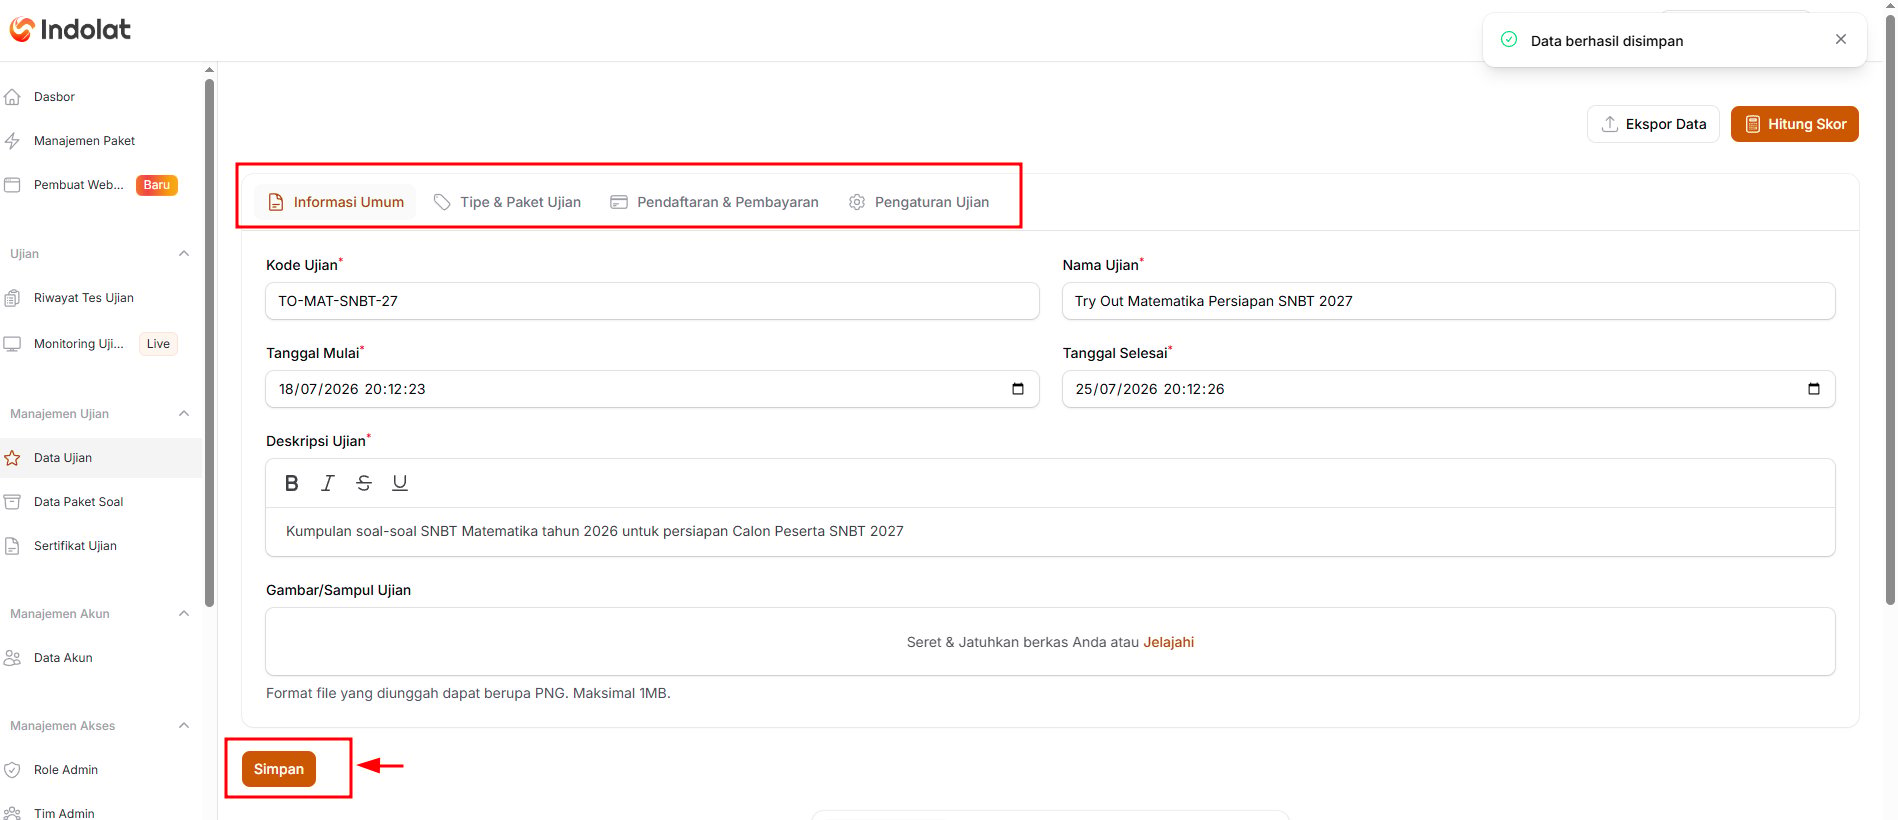Open calendar picker for Tanggal Mulai
The height and width of the screenshot is (820, 1898).
click(x=1018, y=389)
